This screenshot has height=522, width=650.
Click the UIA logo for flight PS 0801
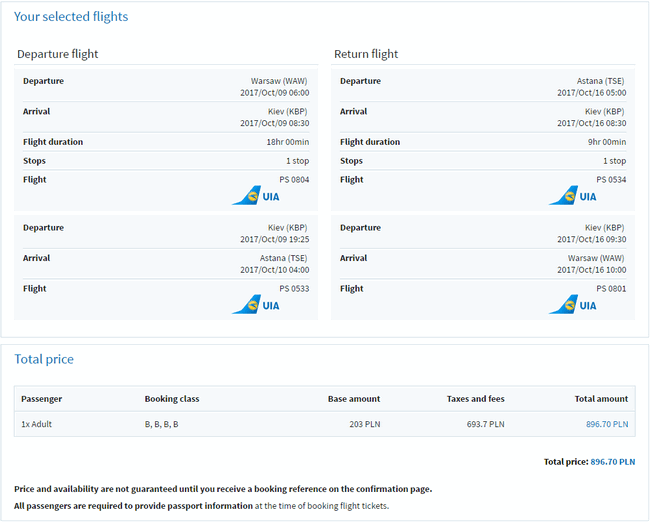tap(572, 304)
